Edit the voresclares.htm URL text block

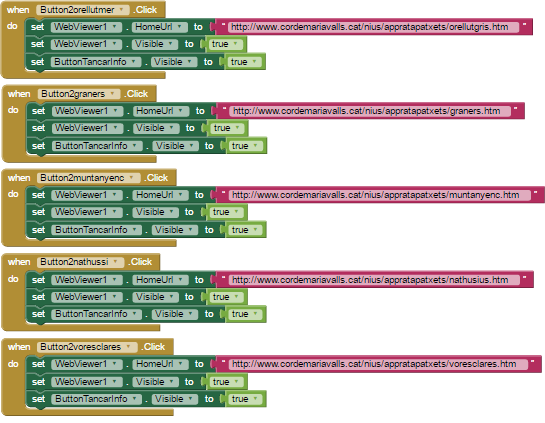click(x=378, y=364)
